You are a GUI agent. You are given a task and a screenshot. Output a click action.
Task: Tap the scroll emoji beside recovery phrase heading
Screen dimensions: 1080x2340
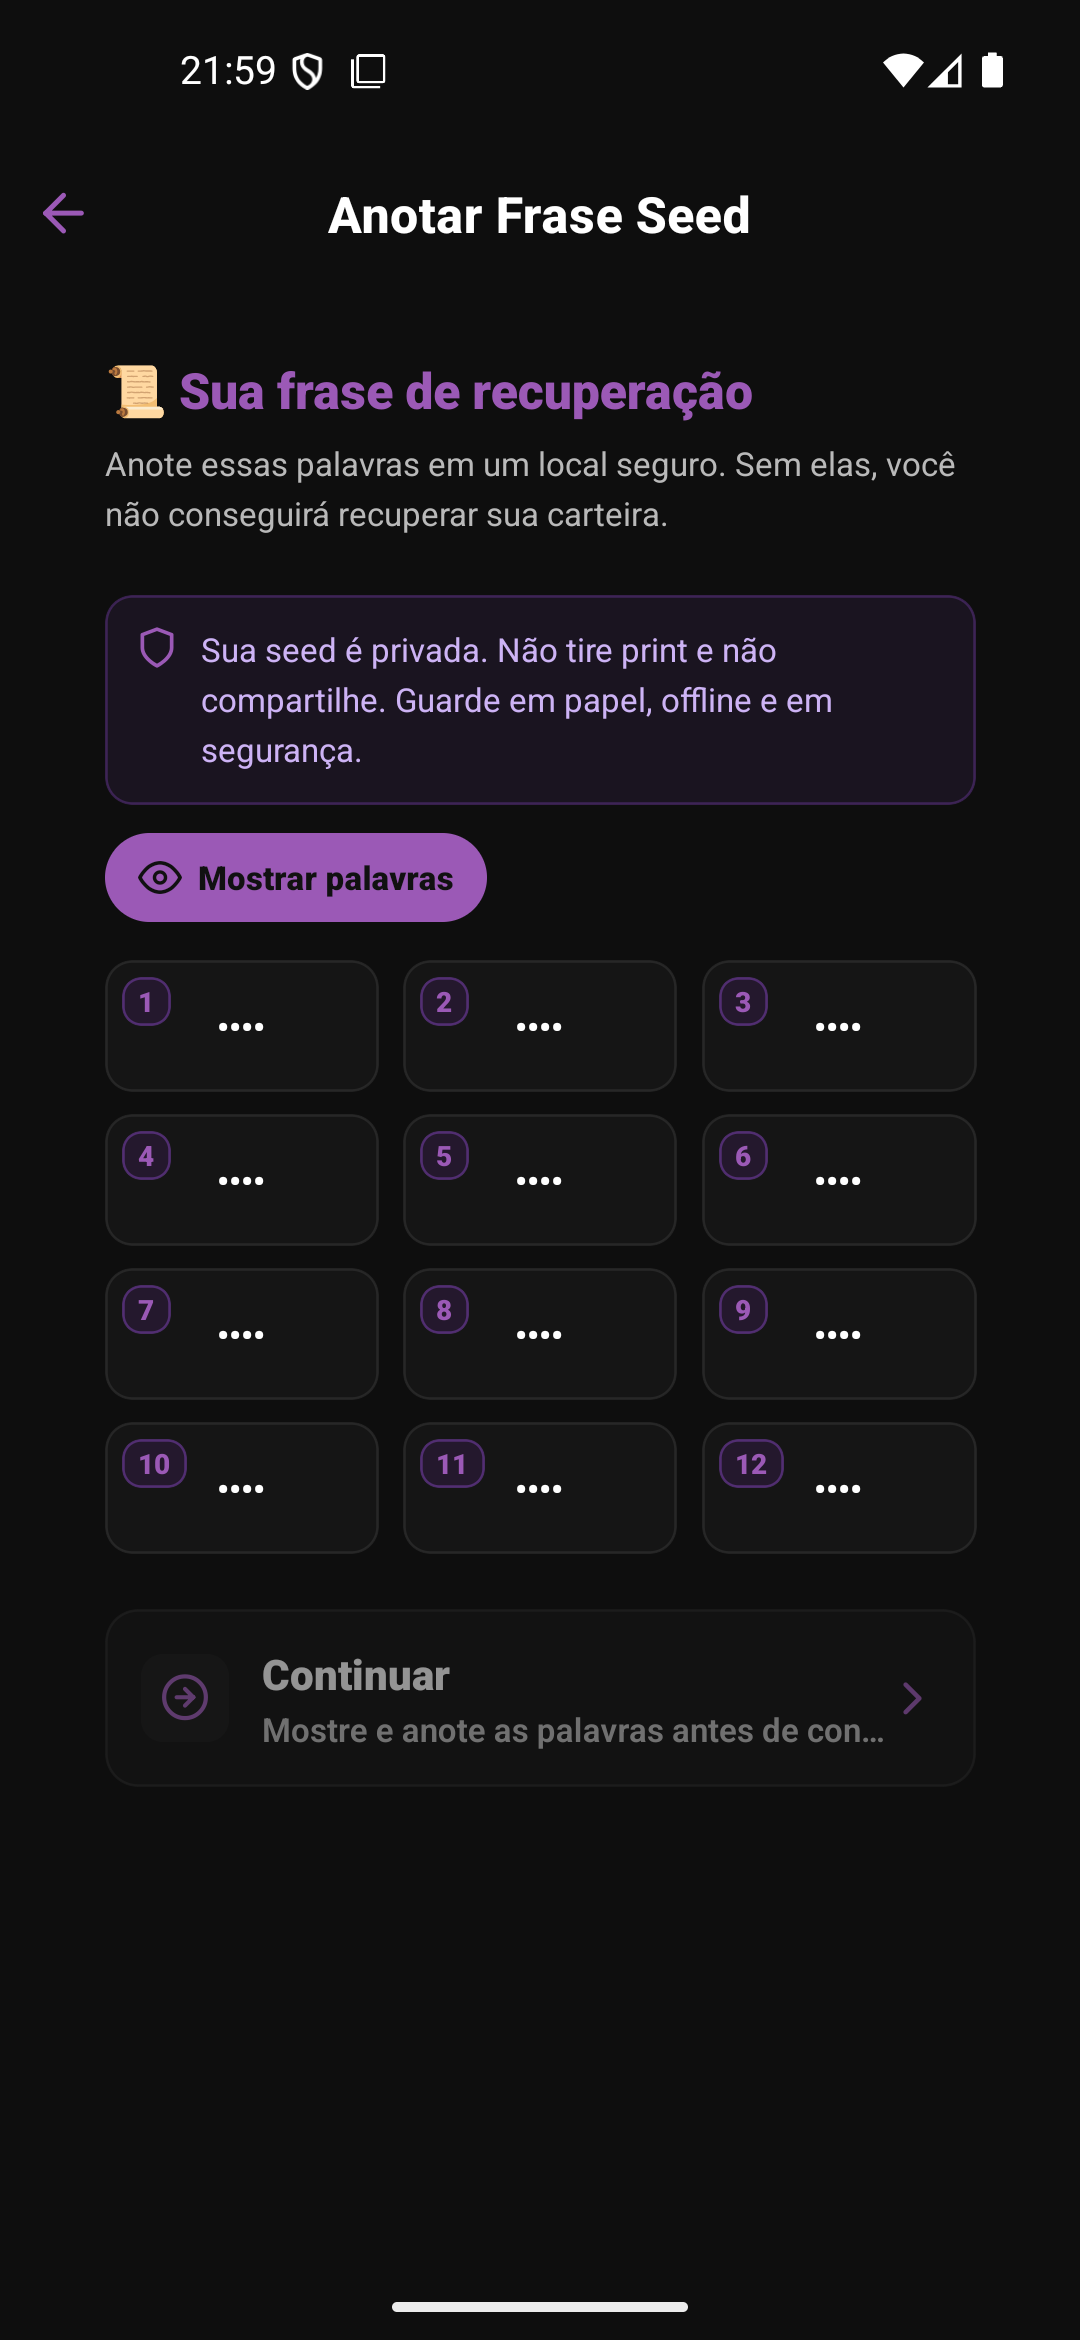coord(137,391)
